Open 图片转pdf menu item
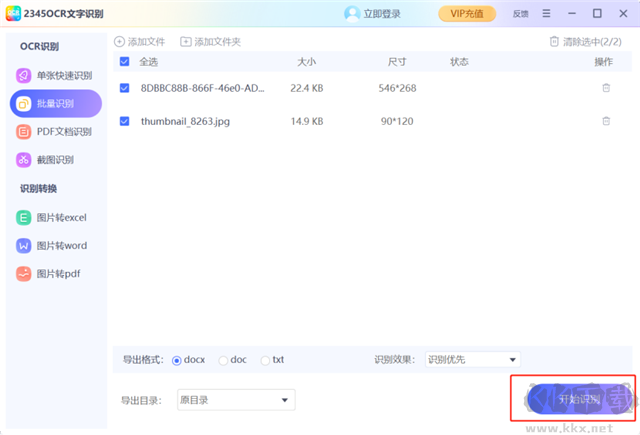This screenshot has width=640, height=435. 56,274
